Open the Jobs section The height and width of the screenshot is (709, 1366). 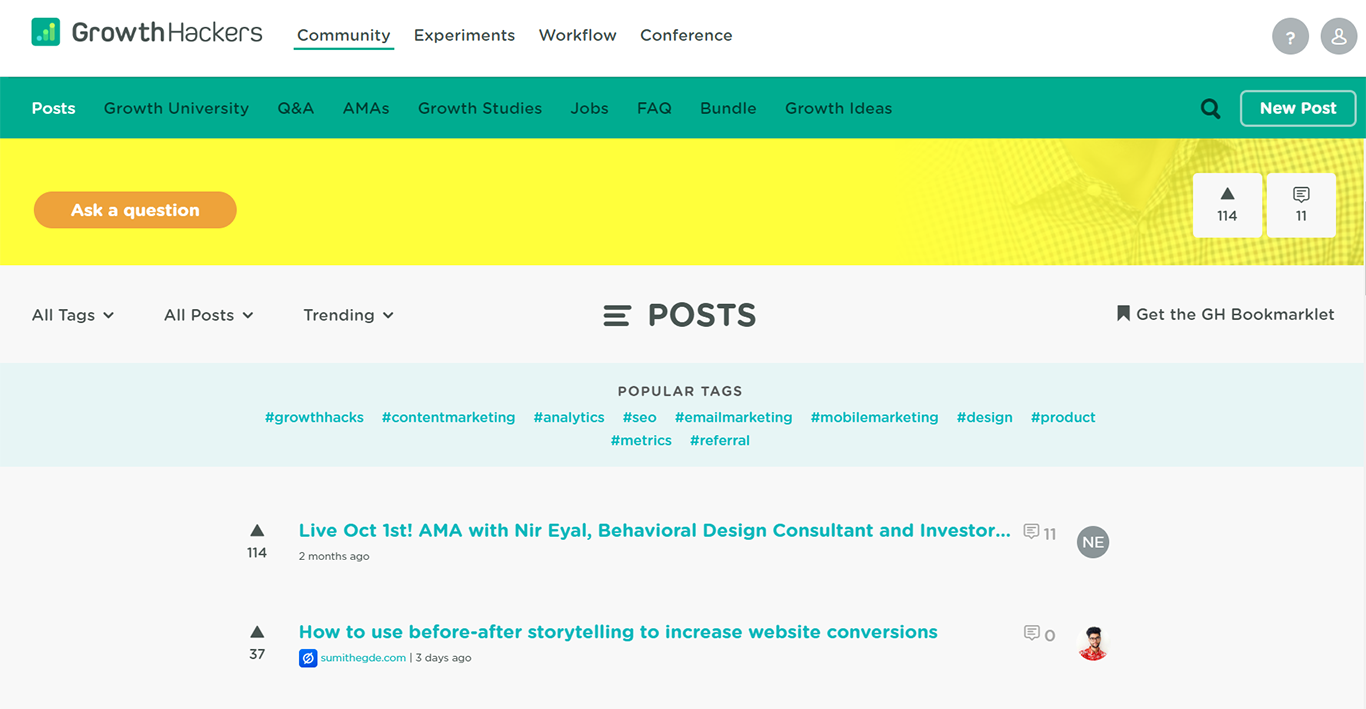[589, 108]
